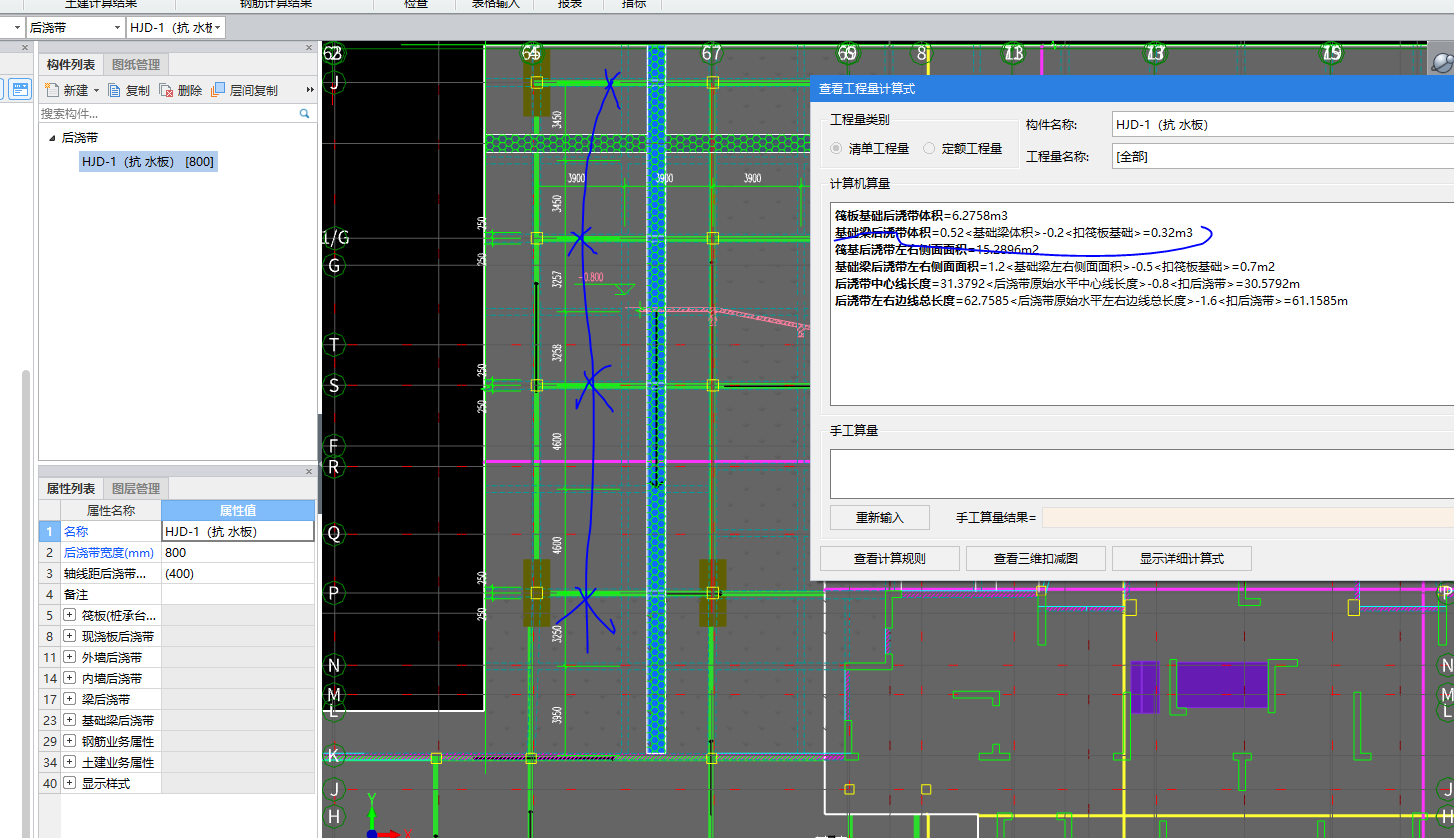Click the 查看三维扣减图 button
1454x838 pixels.
(x=1036, y=559)
